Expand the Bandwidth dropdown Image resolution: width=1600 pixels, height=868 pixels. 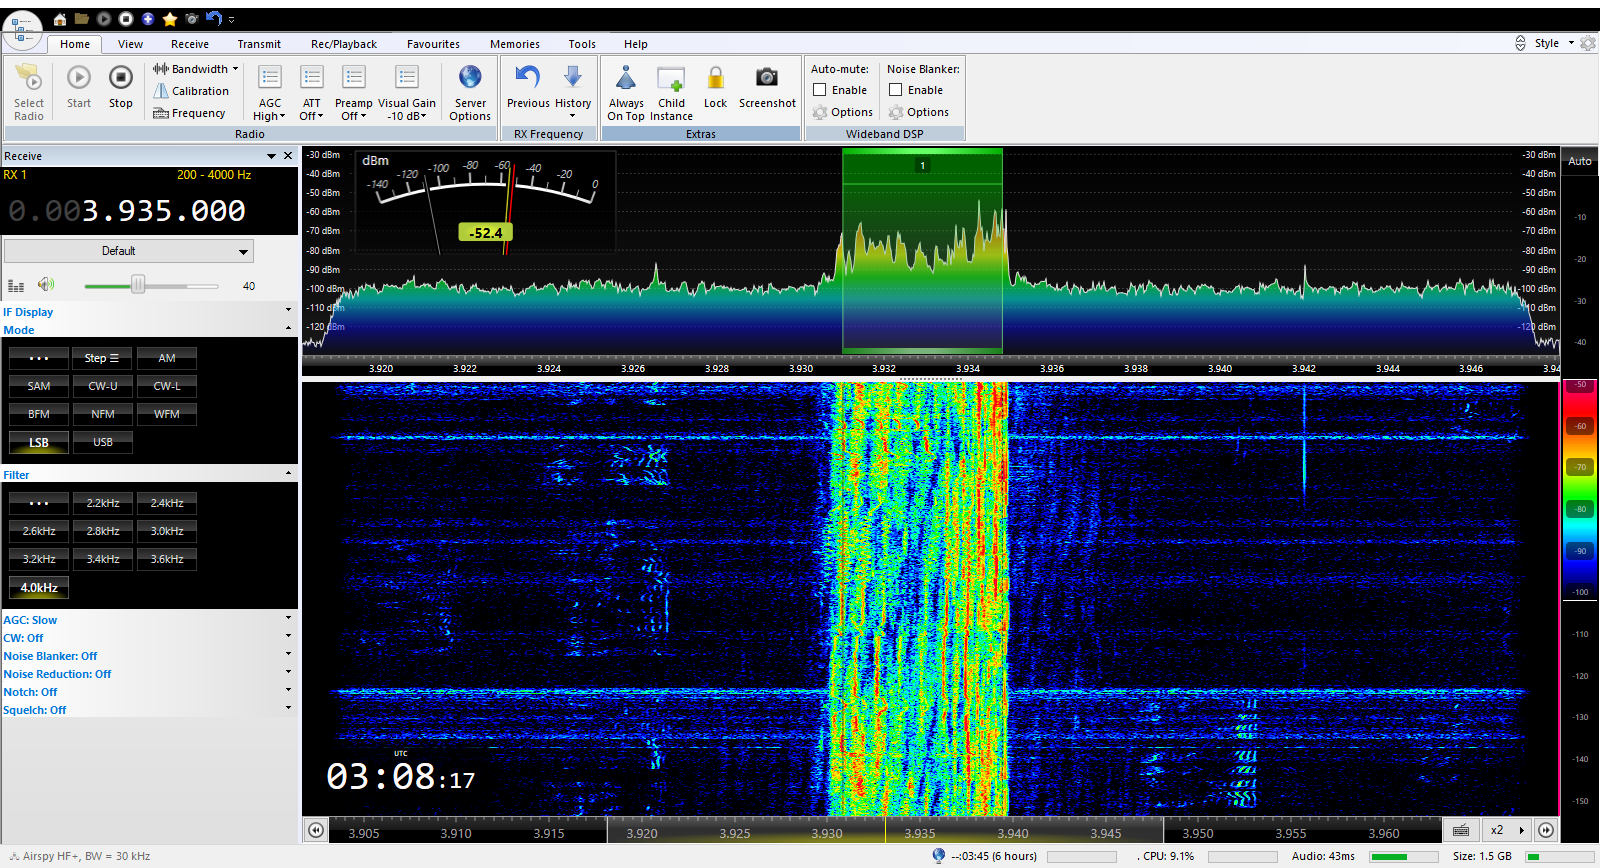pos(196,69)
